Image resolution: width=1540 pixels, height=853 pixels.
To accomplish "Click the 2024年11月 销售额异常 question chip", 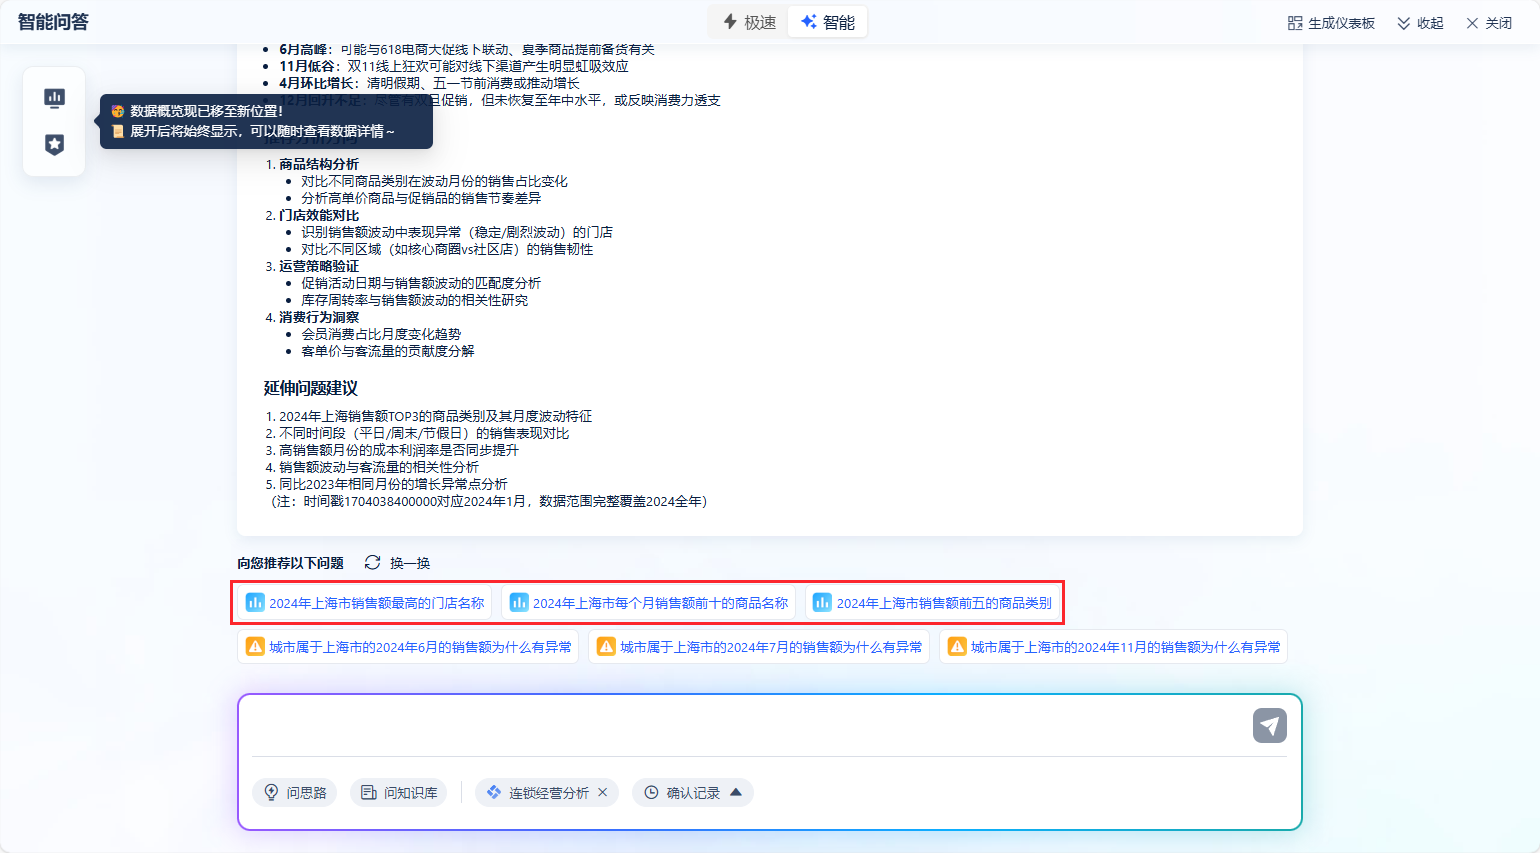I will pos(1113,647).
